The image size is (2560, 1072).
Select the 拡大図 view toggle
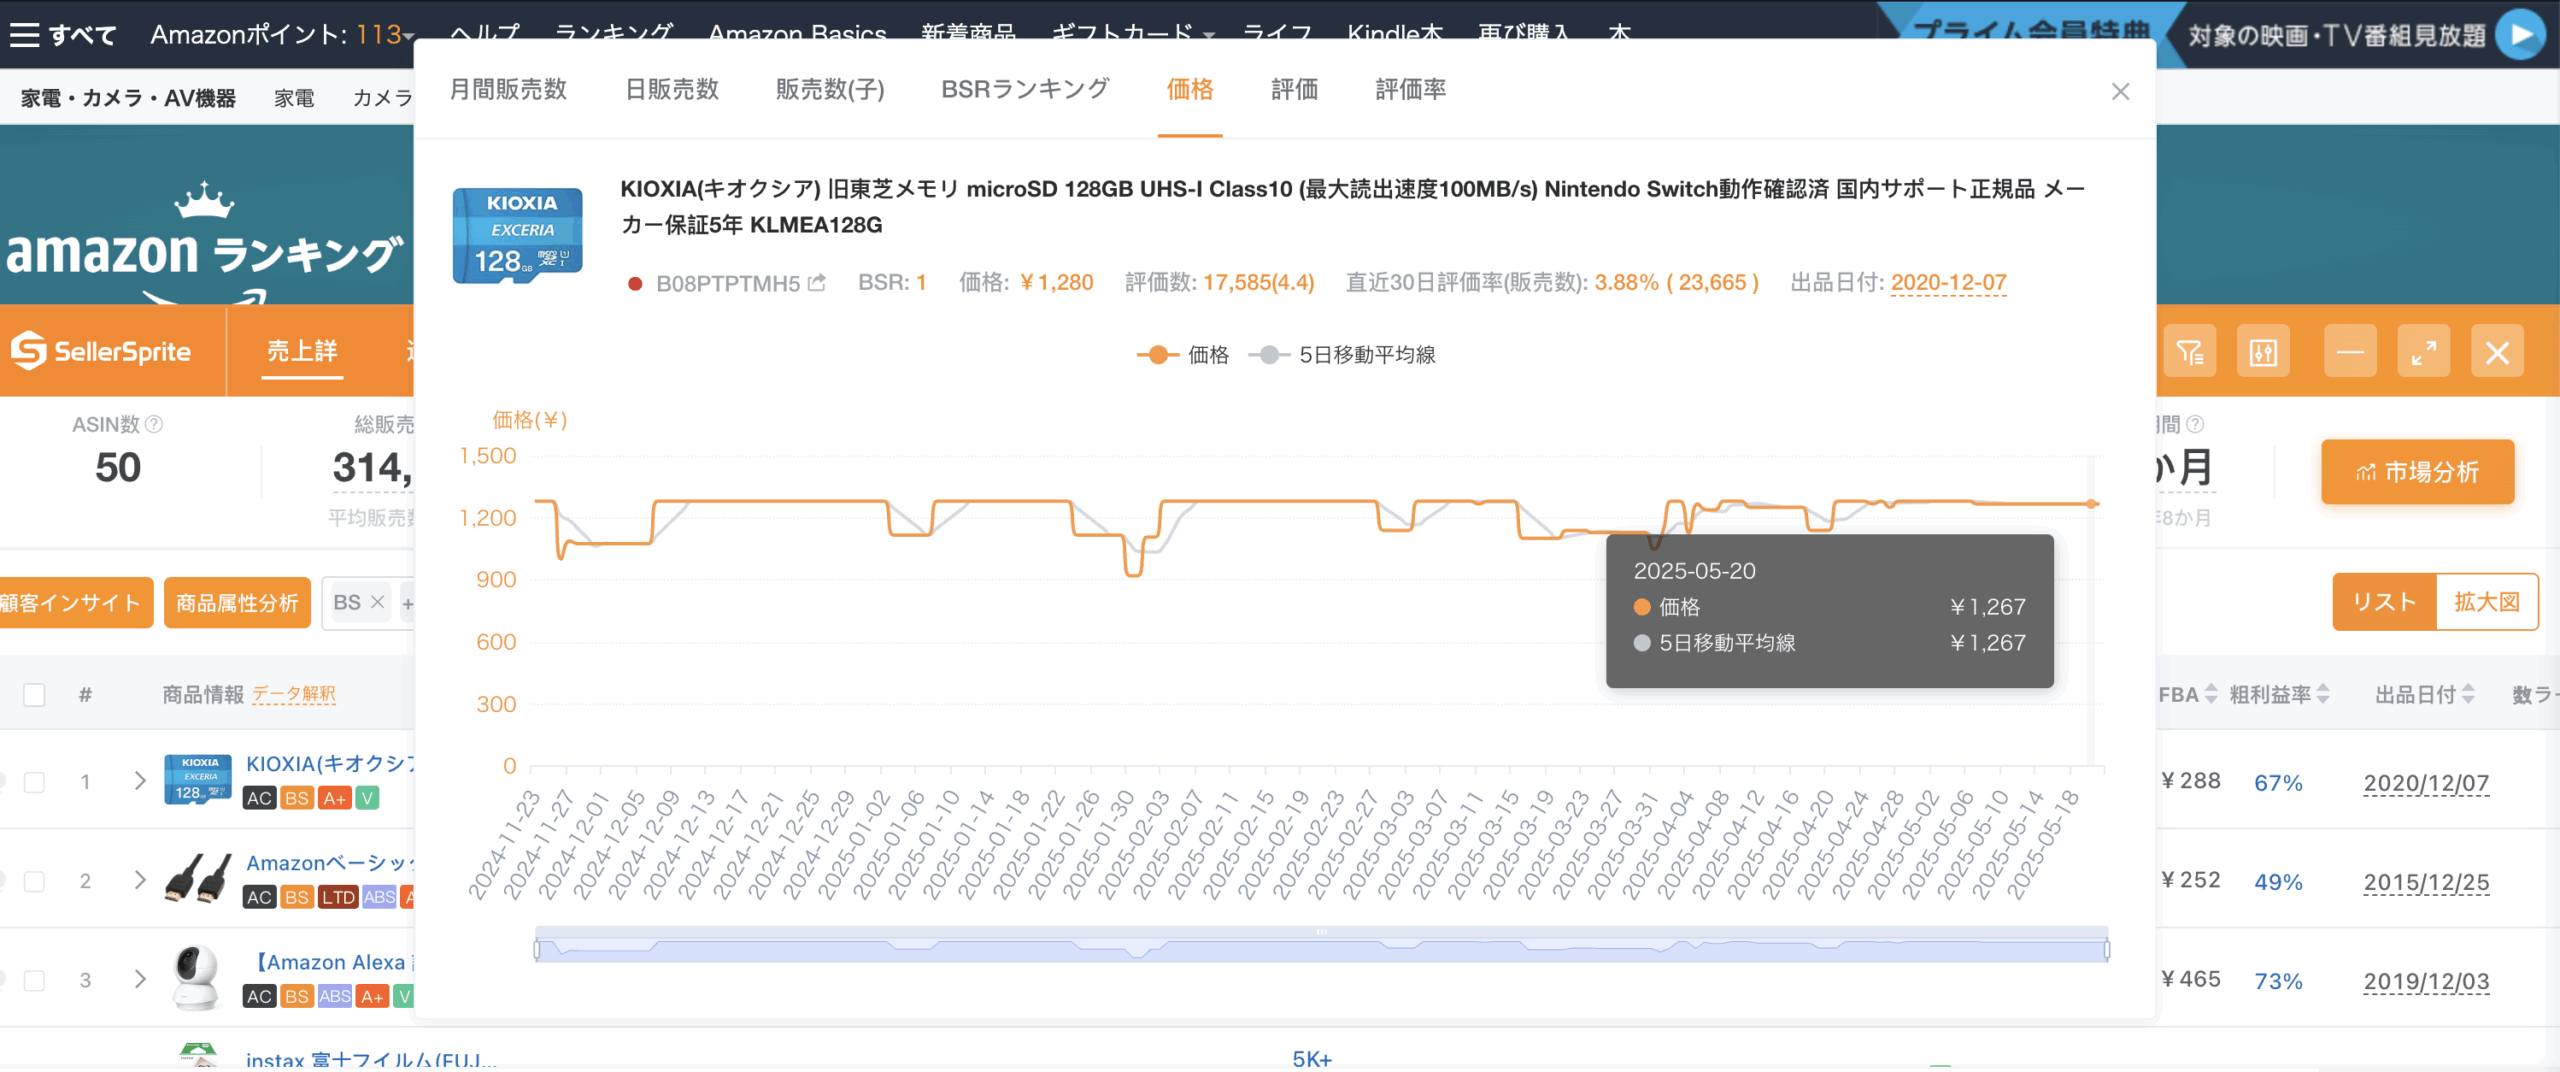(2487, 602)
